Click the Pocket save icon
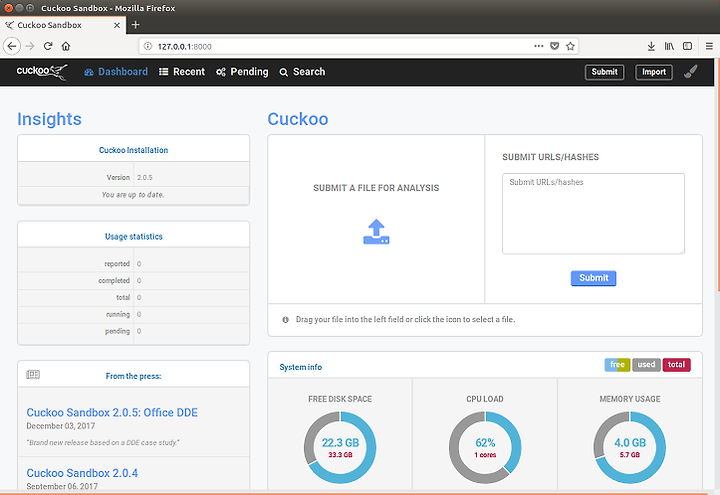Image resolution: width=720 pixels, height=495 pixels. 555,46
